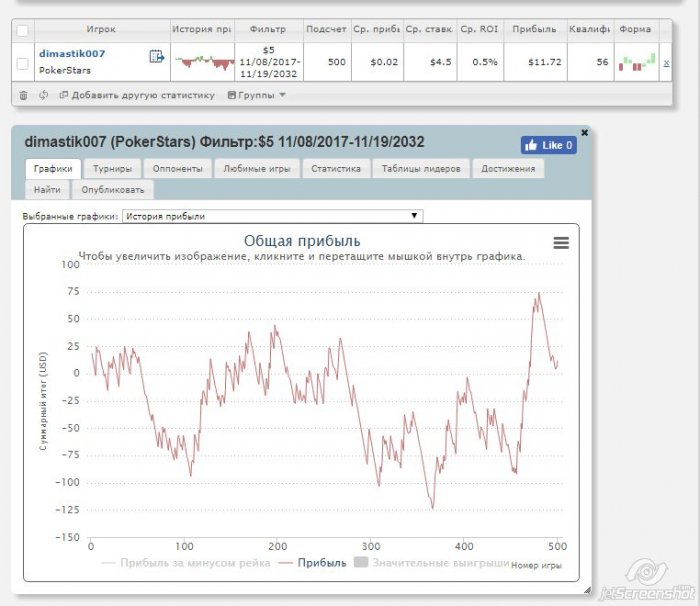Screen dimensions: 700x606
Task: Remove dimastik007 row with the x link
Action: (666, 63)
